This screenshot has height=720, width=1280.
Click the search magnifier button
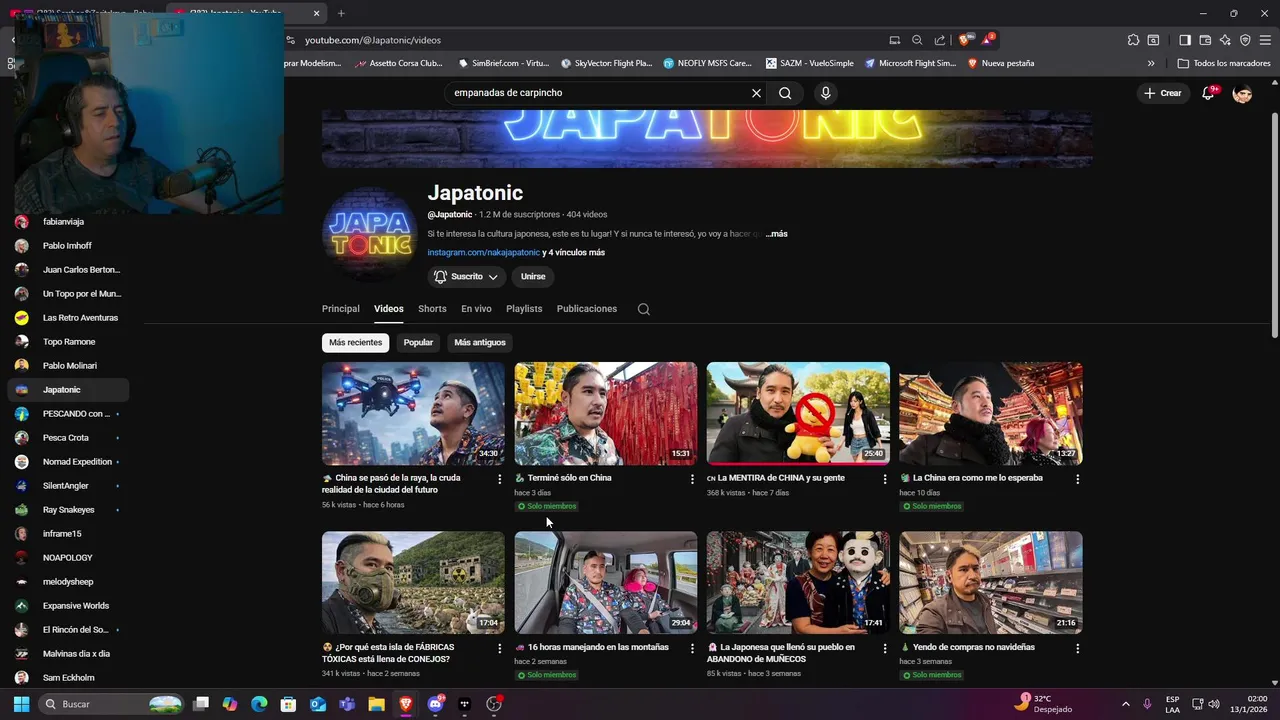click(785, 93)
